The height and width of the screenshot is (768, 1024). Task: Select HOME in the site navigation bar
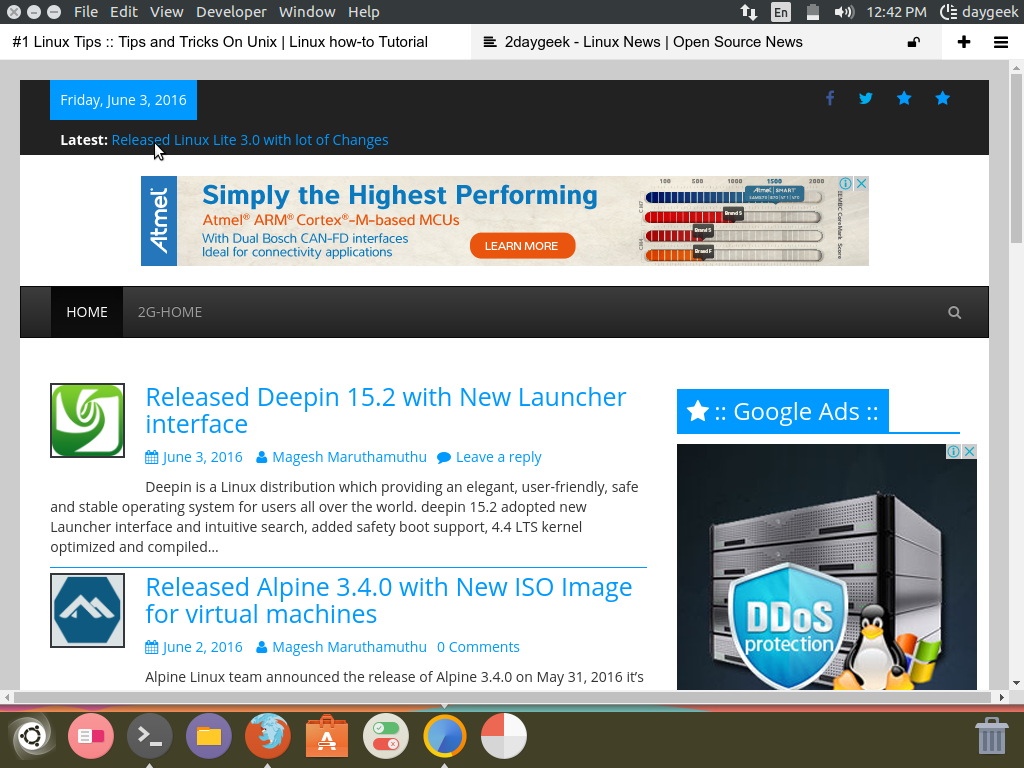87,312
